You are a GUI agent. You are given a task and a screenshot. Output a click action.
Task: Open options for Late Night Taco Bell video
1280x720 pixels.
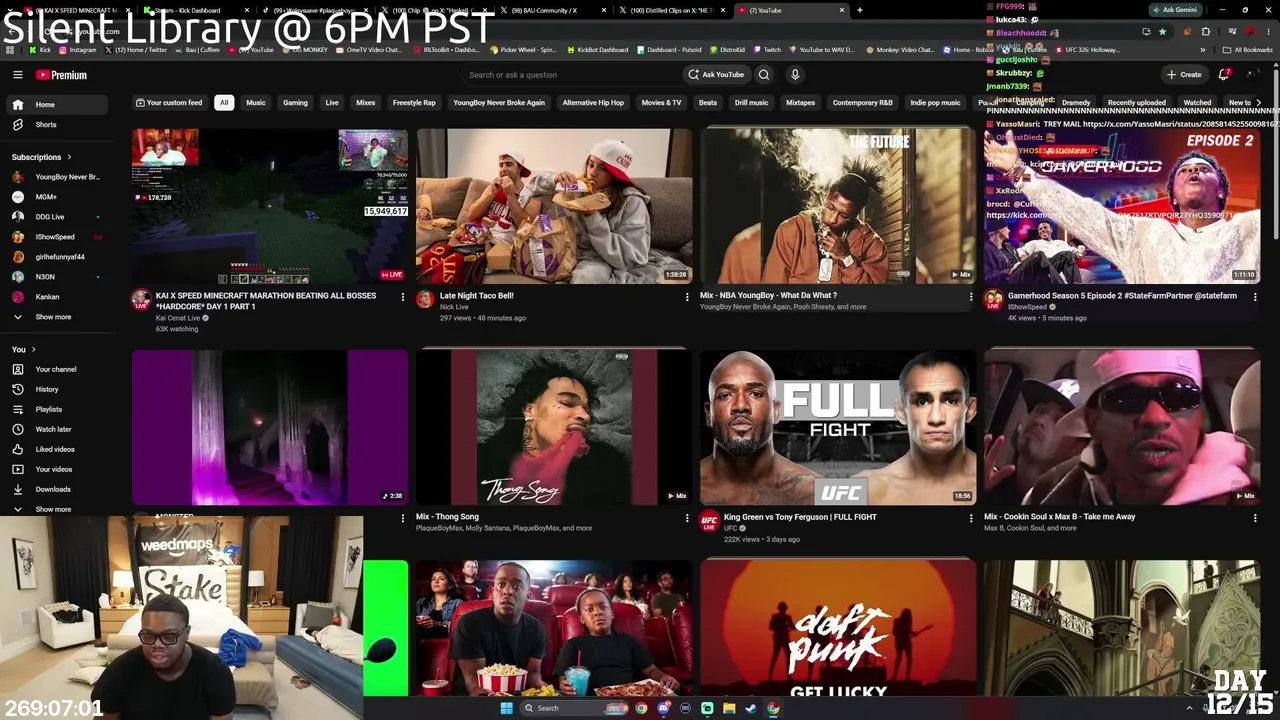coord(687,297)
